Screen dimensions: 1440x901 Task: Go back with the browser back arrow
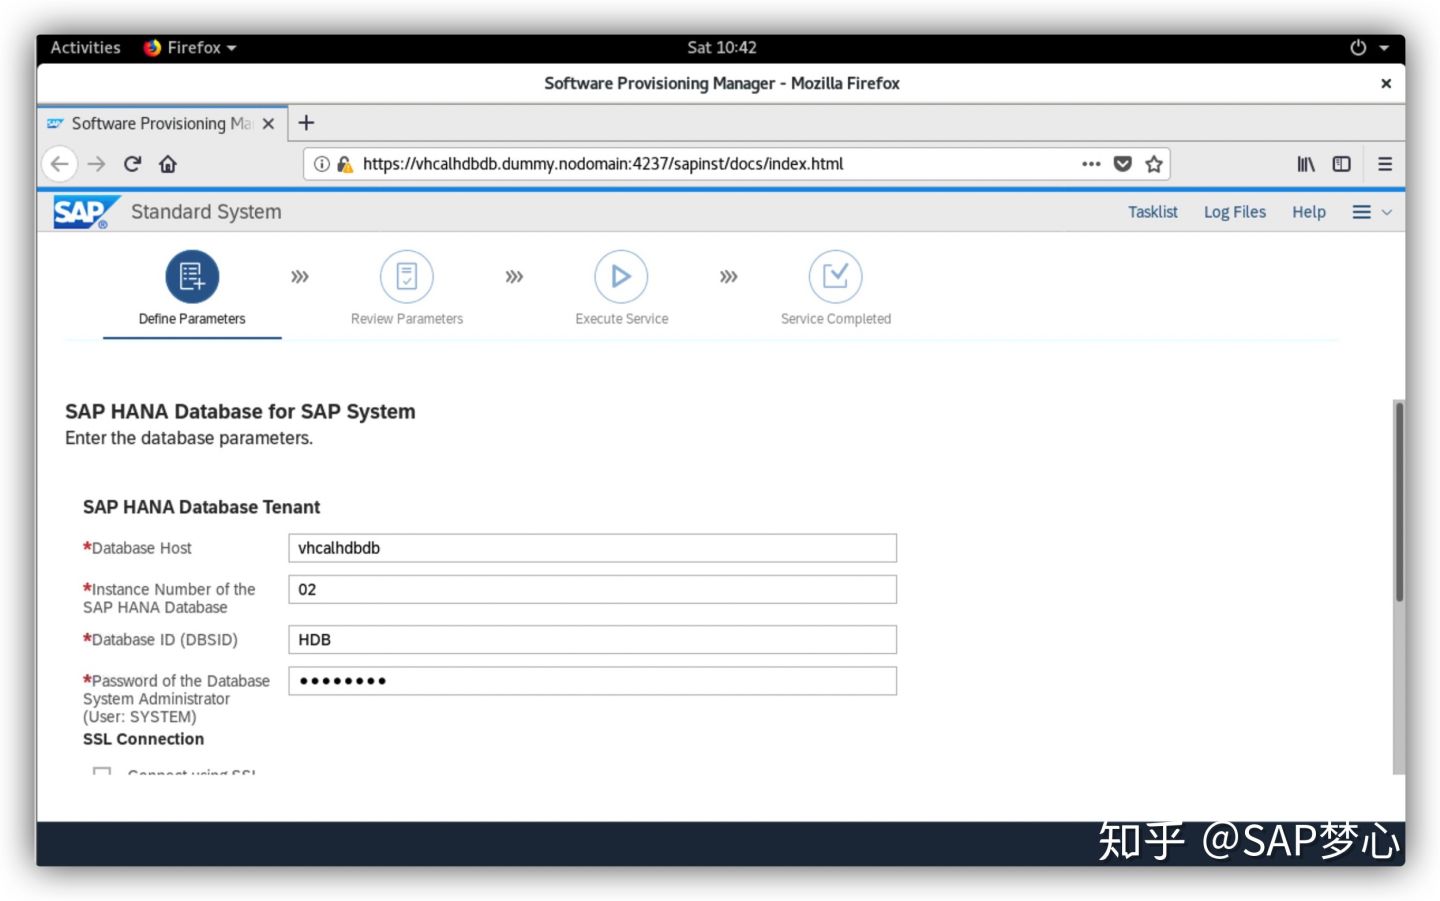pyautogui.click(x=60, y=164)
